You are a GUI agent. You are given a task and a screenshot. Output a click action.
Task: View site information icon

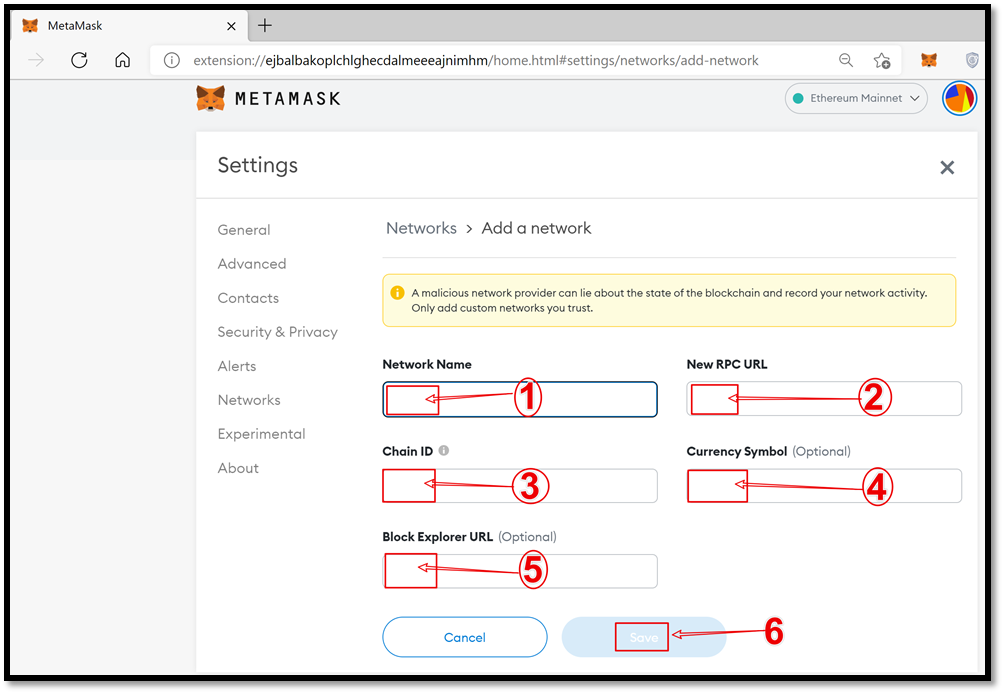coord(171,60)
